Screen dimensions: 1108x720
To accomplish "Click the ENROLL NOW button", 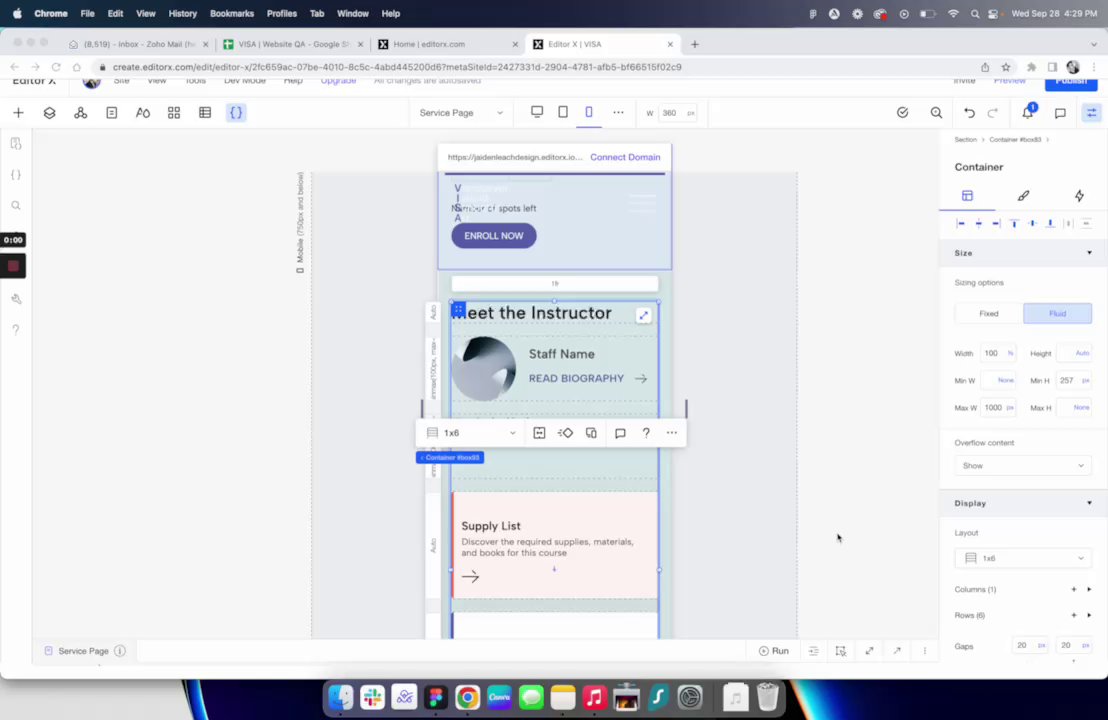I will (x=494, y=236).
